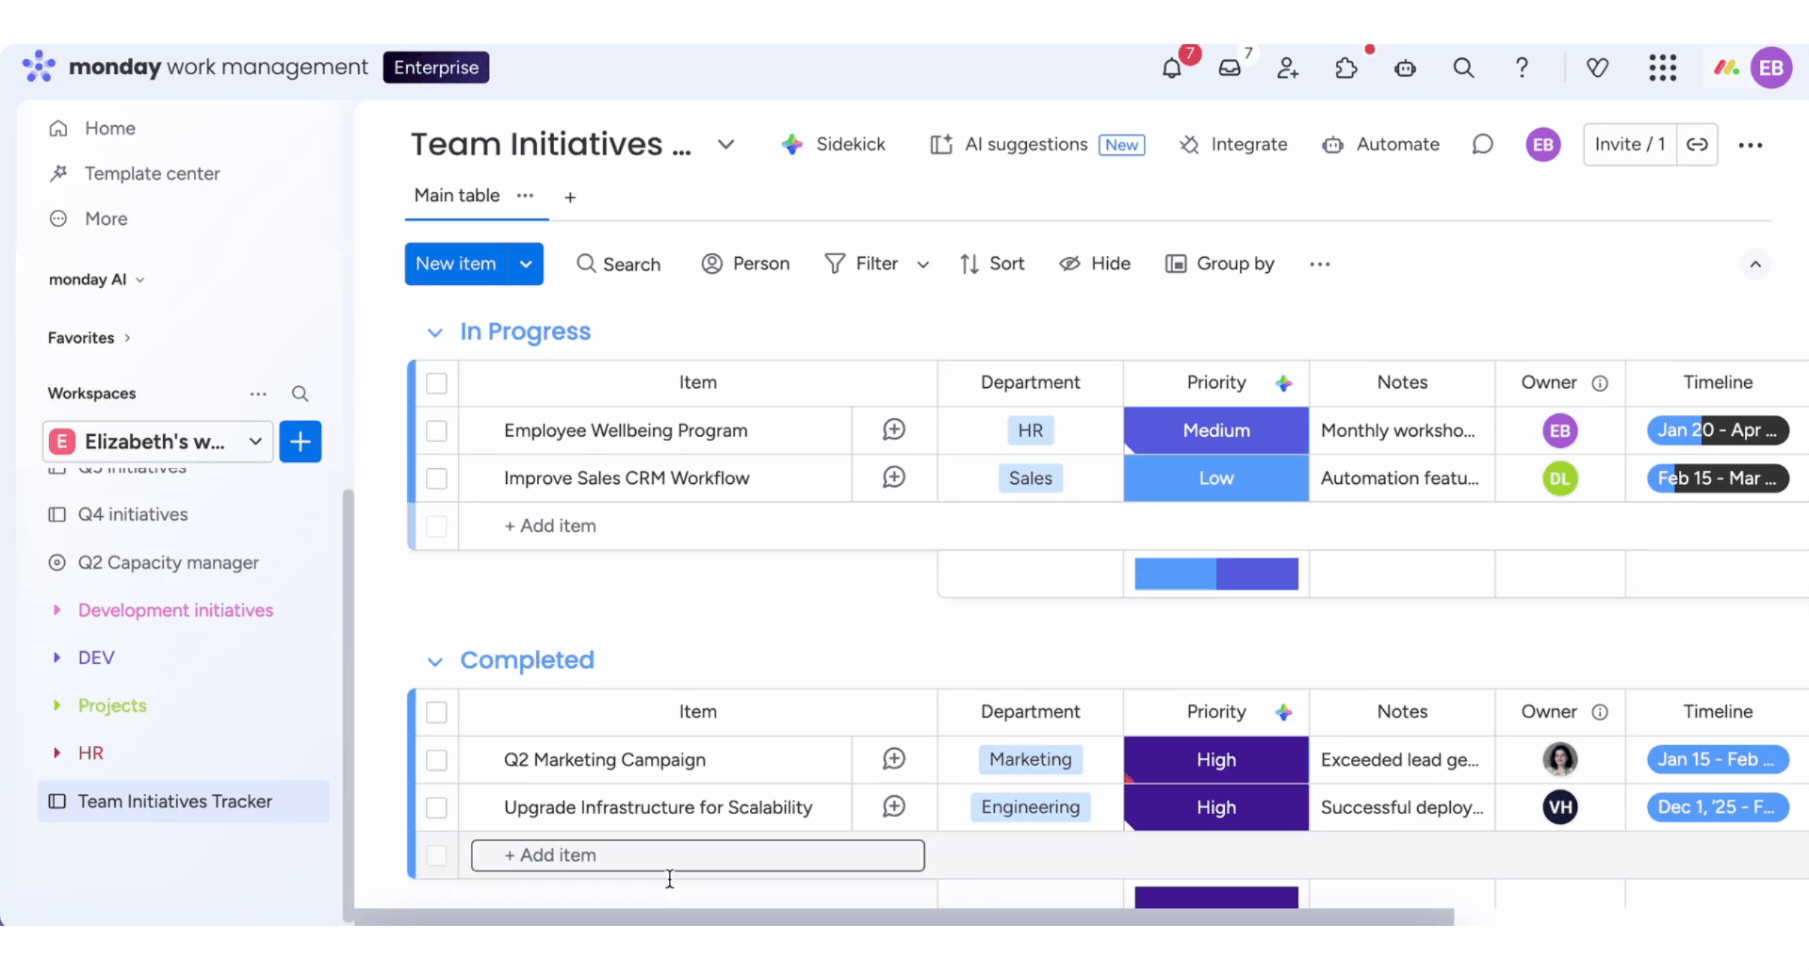
Task: Open the New item dropdown arrow
Action: (525, 264)
